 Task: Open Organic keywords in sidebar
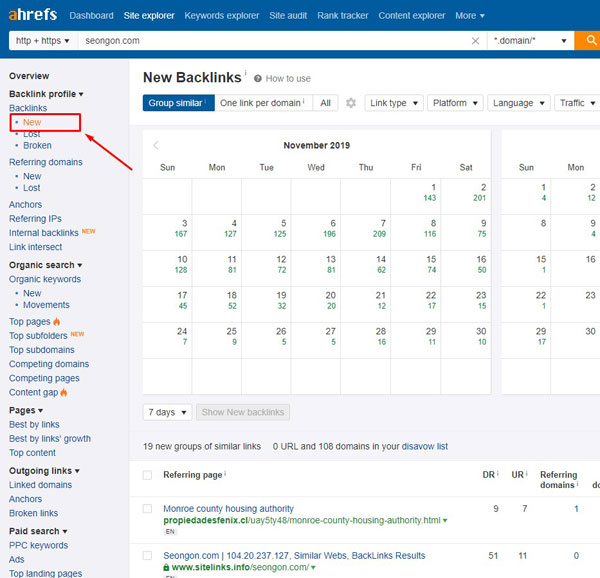(45, 279)
